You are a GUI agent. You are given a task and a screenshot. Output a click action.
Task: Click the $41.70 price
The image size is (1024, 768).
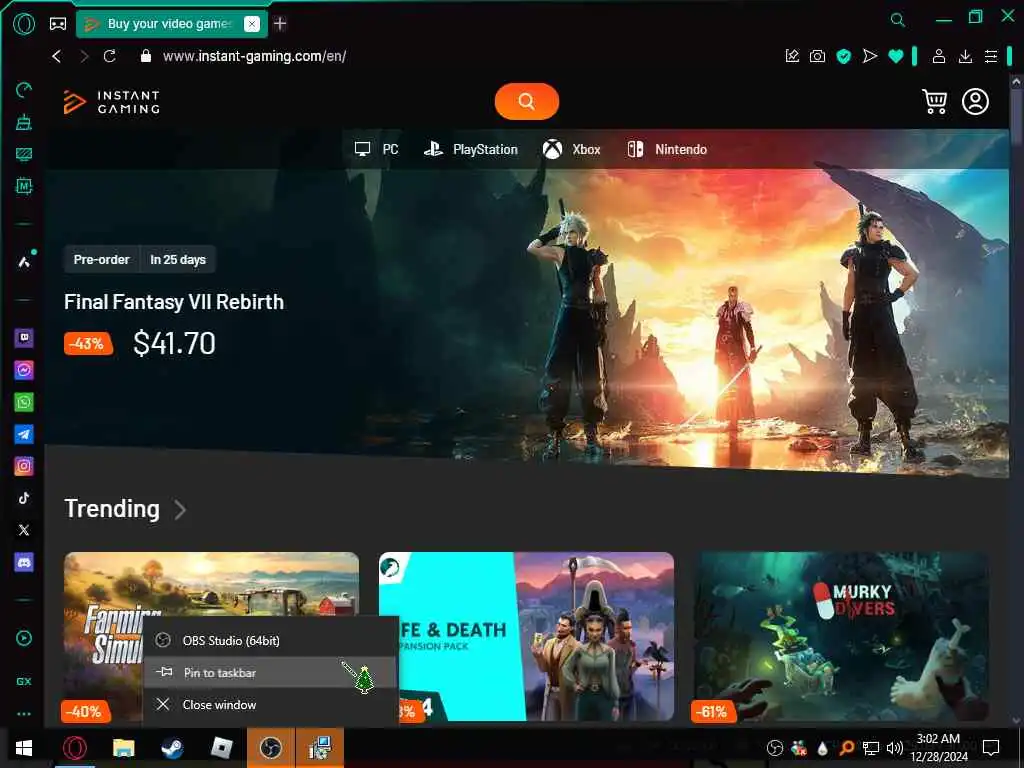pos(174,344)
